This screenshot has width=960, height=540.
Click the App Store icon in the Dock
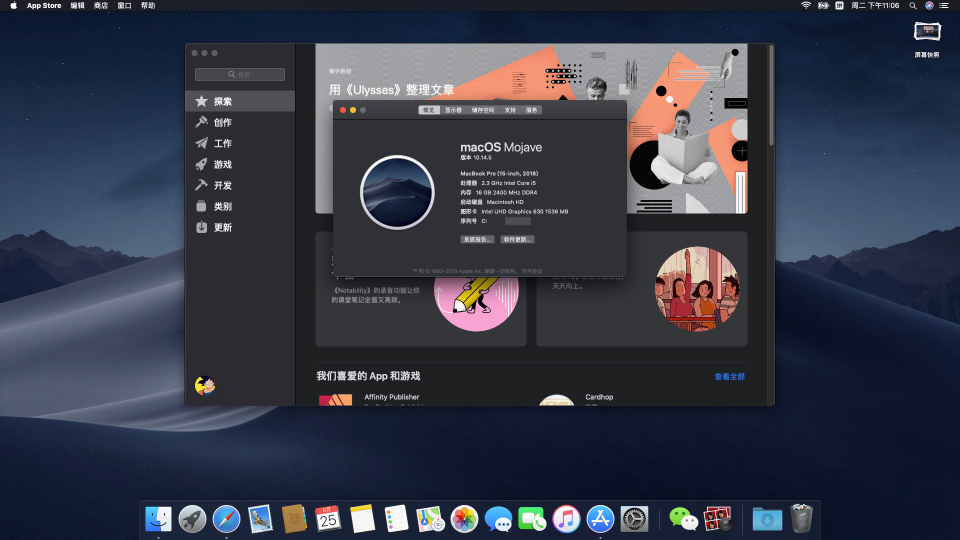(x=600, y=519)
